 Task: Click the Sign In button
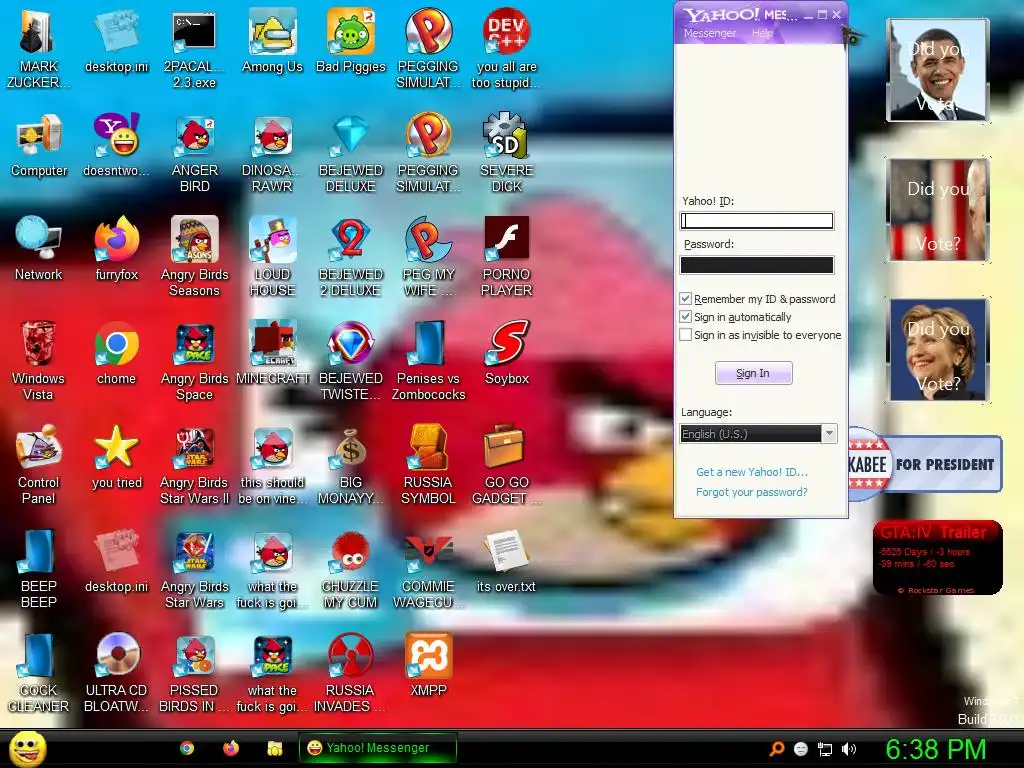coord(754,373)
